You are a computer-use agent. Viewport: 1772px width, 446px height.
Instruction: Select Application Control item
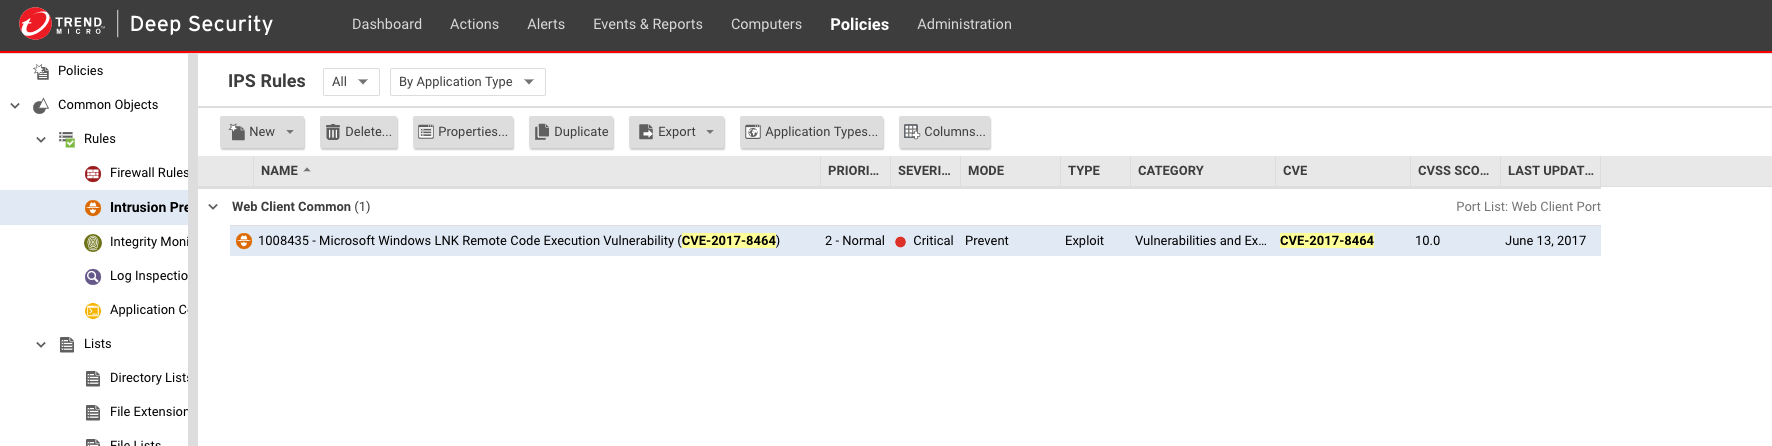coord(149,310)
